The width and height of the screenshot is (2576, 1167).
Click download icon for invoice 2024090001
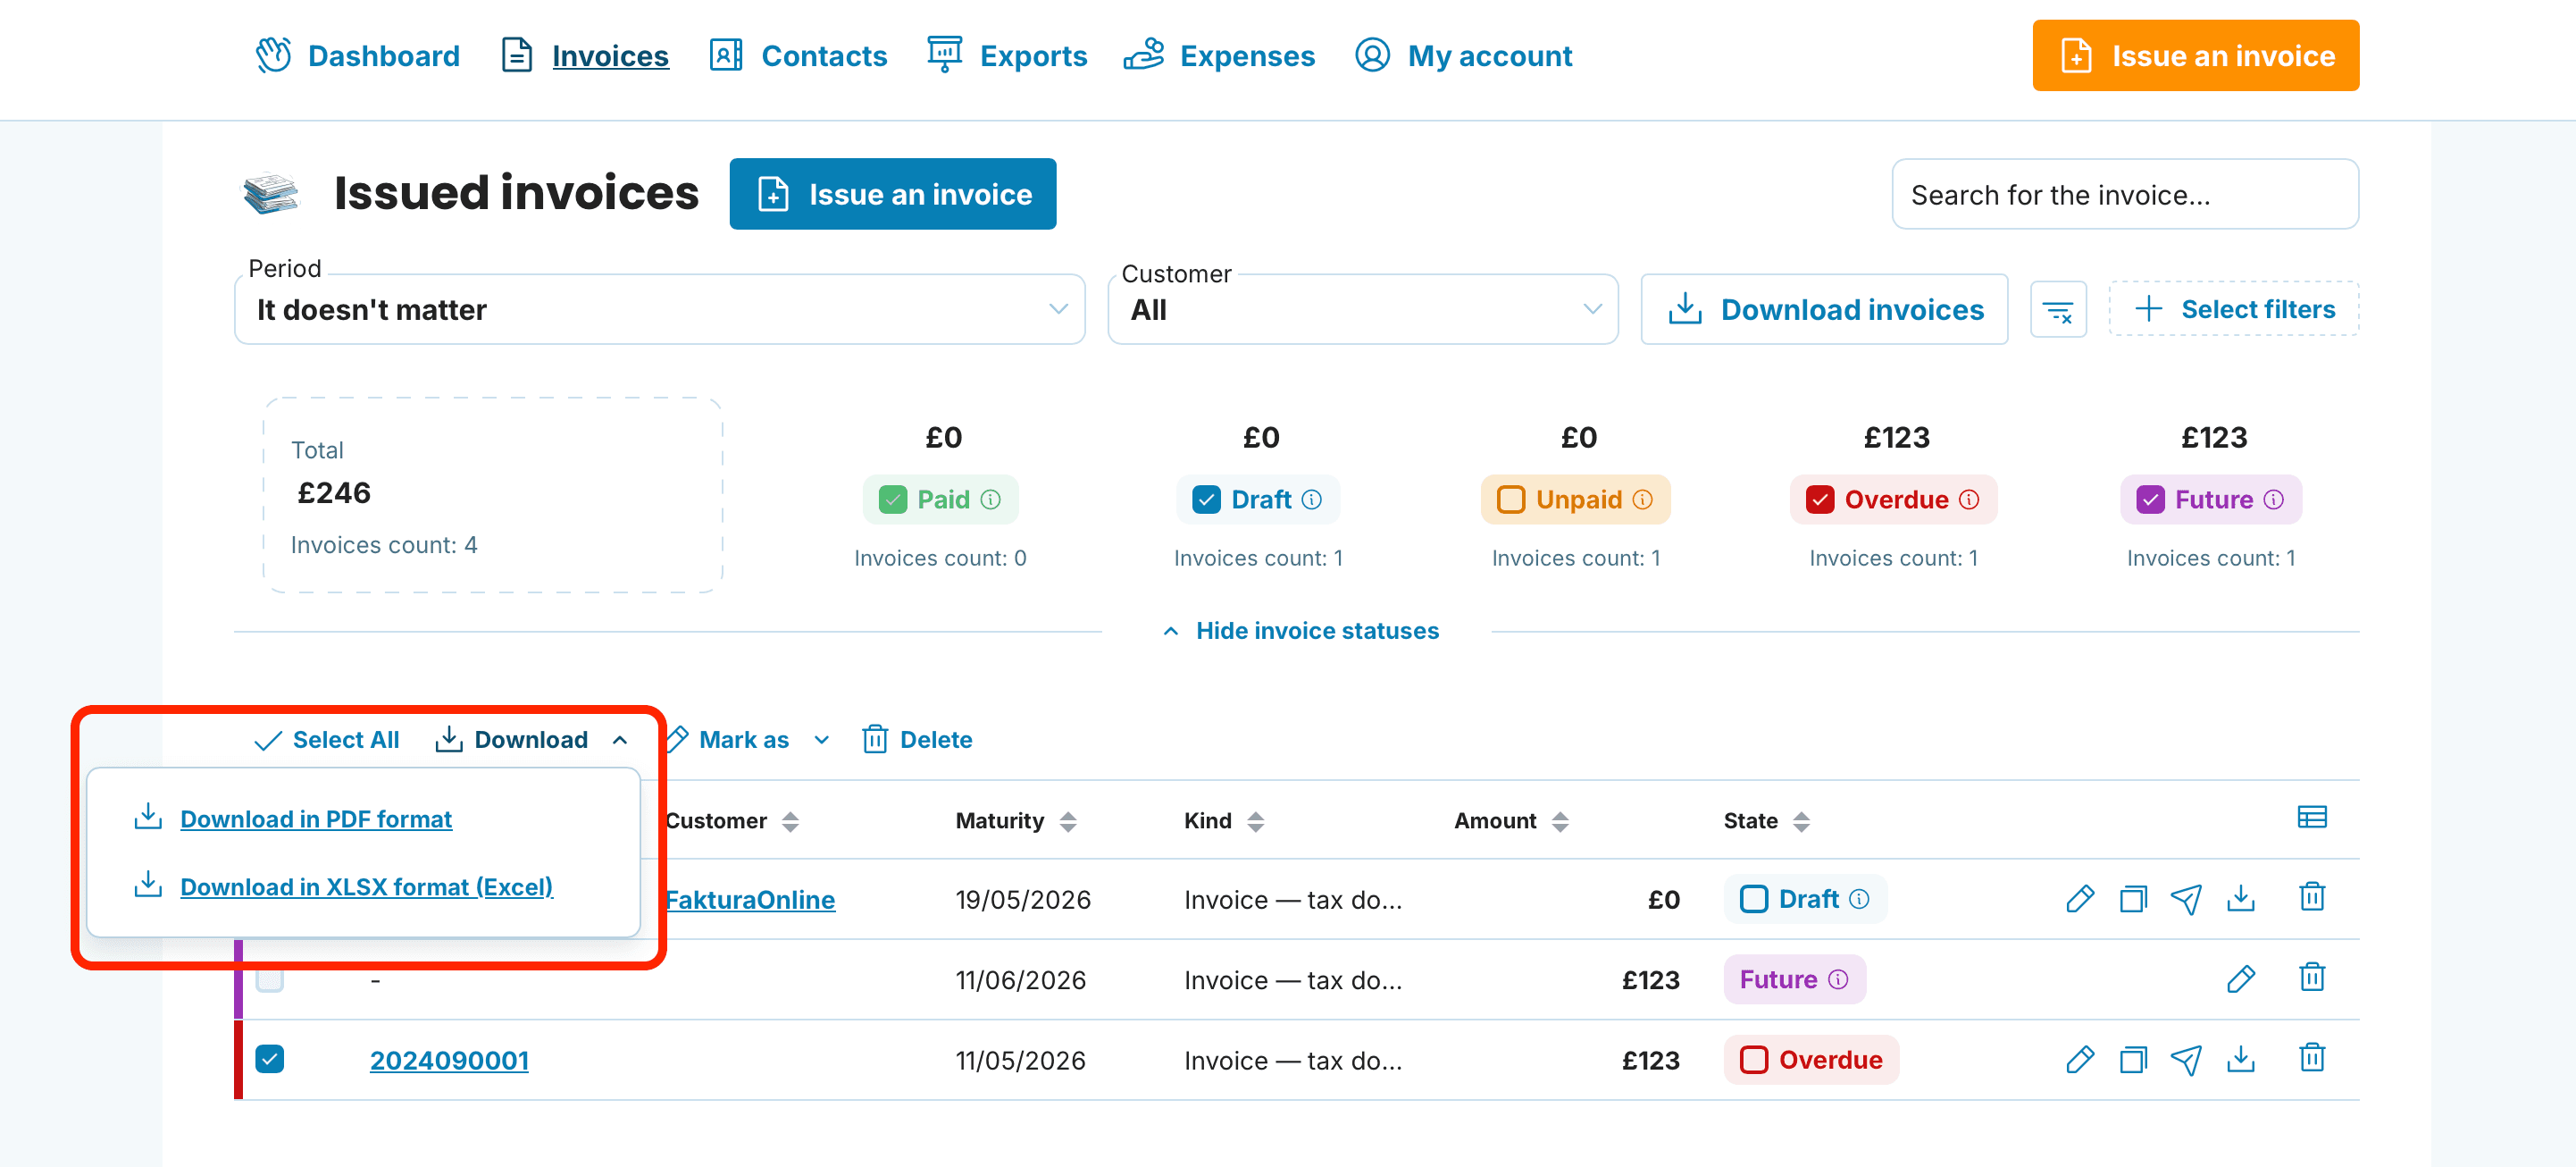(2240, 1059)
